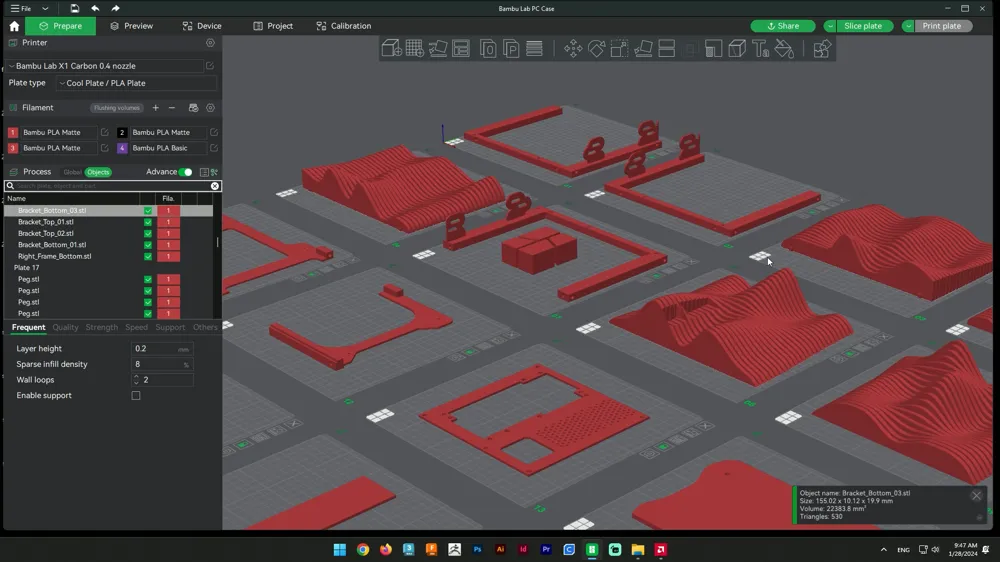Add a filament with plus icon
1000x562 pixels.
[156, 108]
